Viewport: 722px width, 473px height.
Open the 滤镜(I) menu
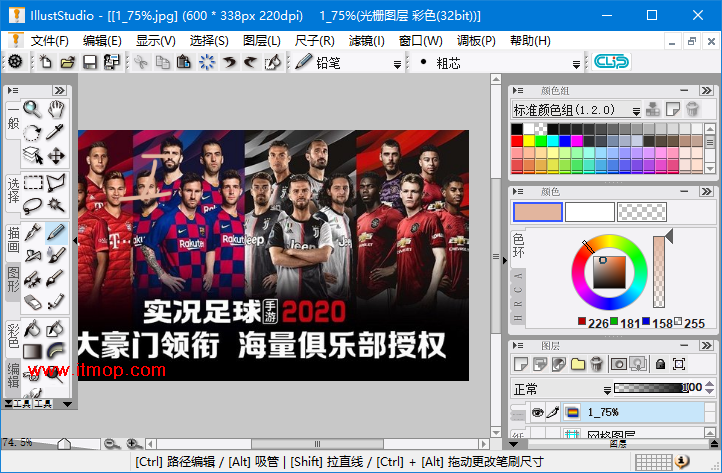366,41
